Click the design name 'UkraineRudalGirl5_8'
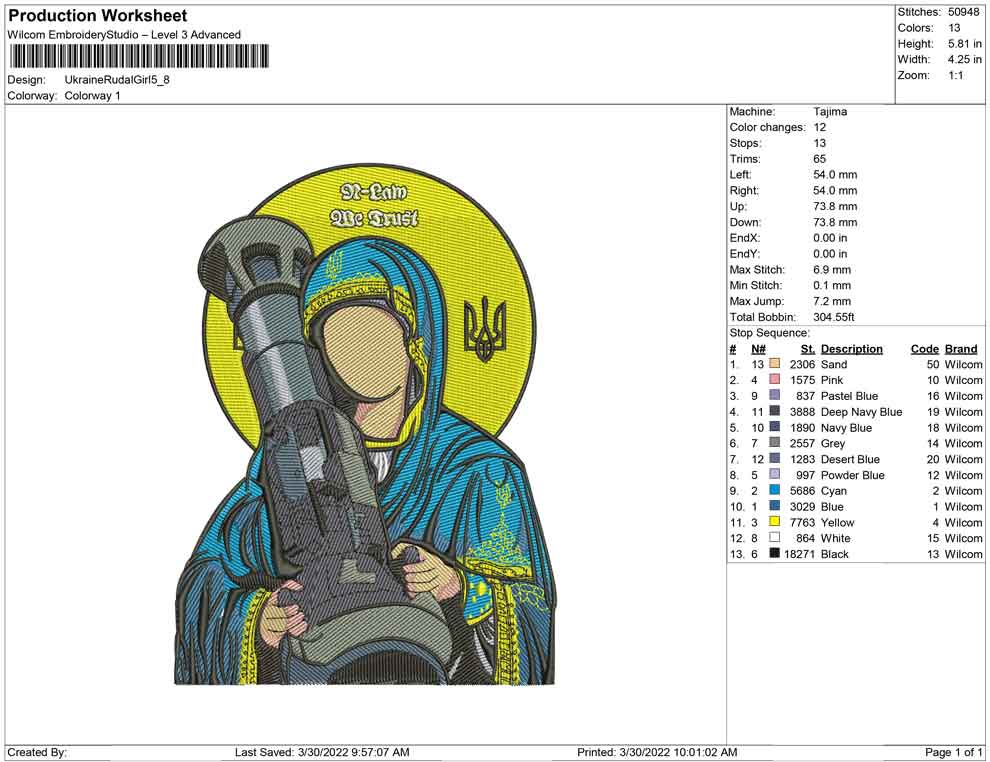Screen dimensions: 990x762 click(117, 80)
